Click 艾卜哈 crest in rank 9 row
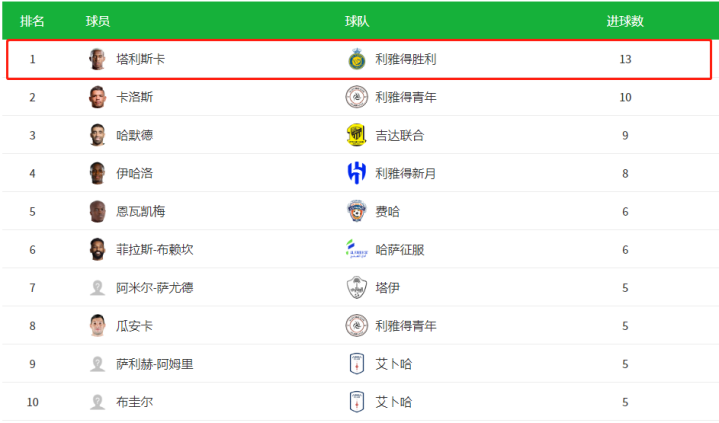This screenshot has width=719, height=423. tap(357, 364)
